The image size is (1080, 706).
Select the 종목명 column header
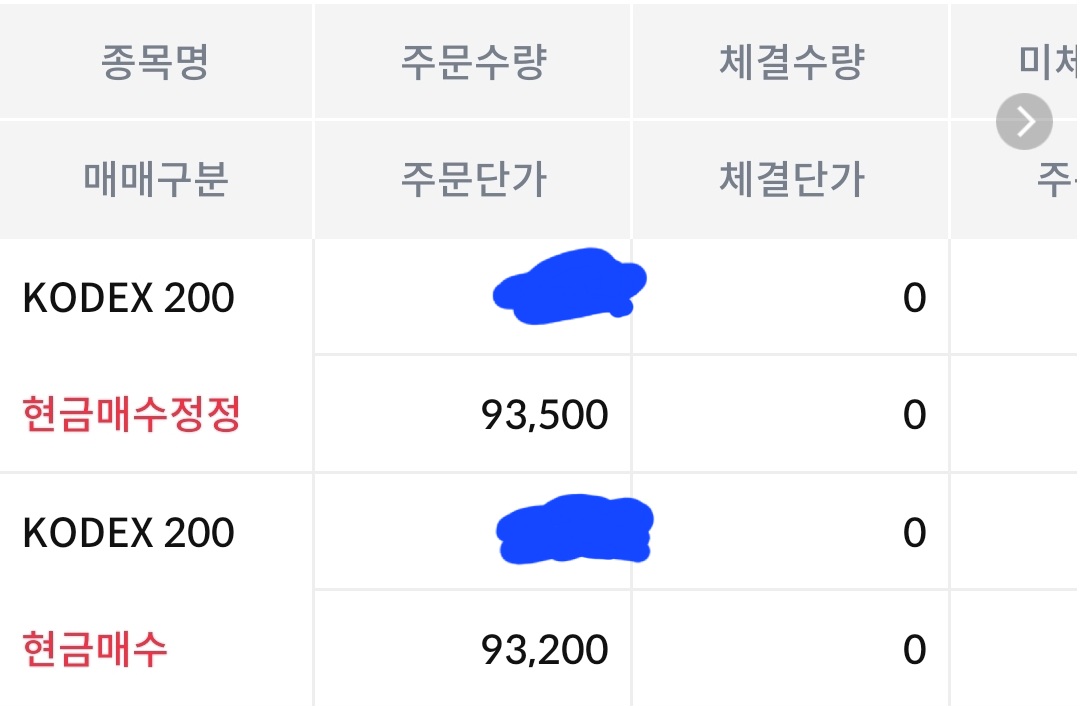pyautogui.click(x=155, y=62)
